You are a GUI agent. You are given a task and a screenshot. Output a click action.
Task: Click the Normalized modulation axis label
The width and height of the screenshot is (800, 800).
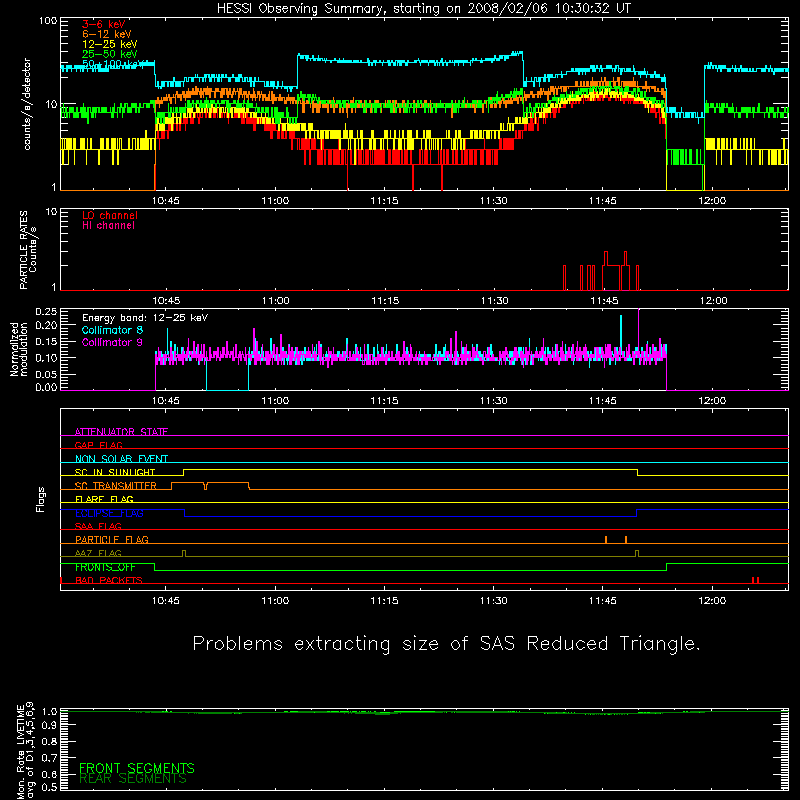click(x=18, y=349)
